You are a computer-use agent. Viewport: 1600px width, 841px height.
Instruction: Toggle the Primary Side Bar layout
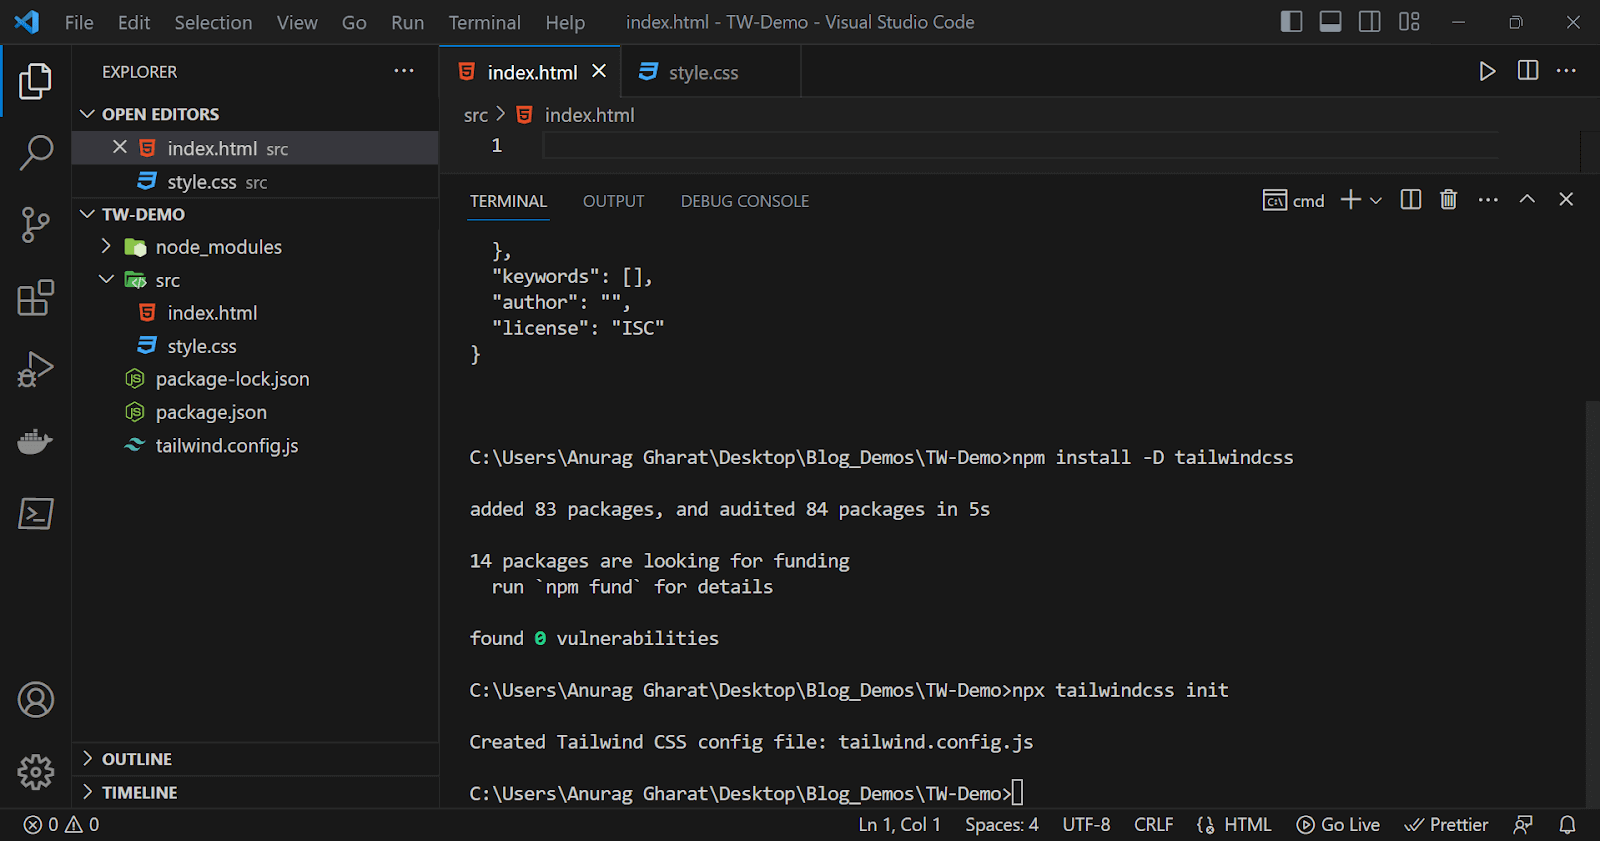click(1291, 22)
